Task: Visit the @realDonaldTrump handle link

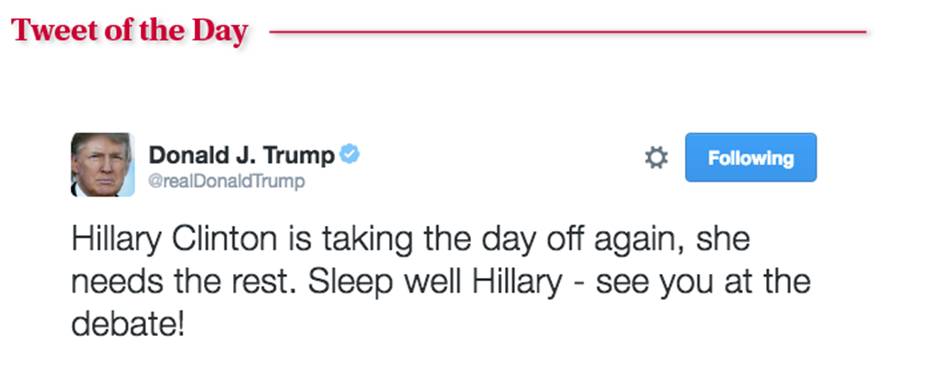Action: pyautogui.click(x=227, y=181)
